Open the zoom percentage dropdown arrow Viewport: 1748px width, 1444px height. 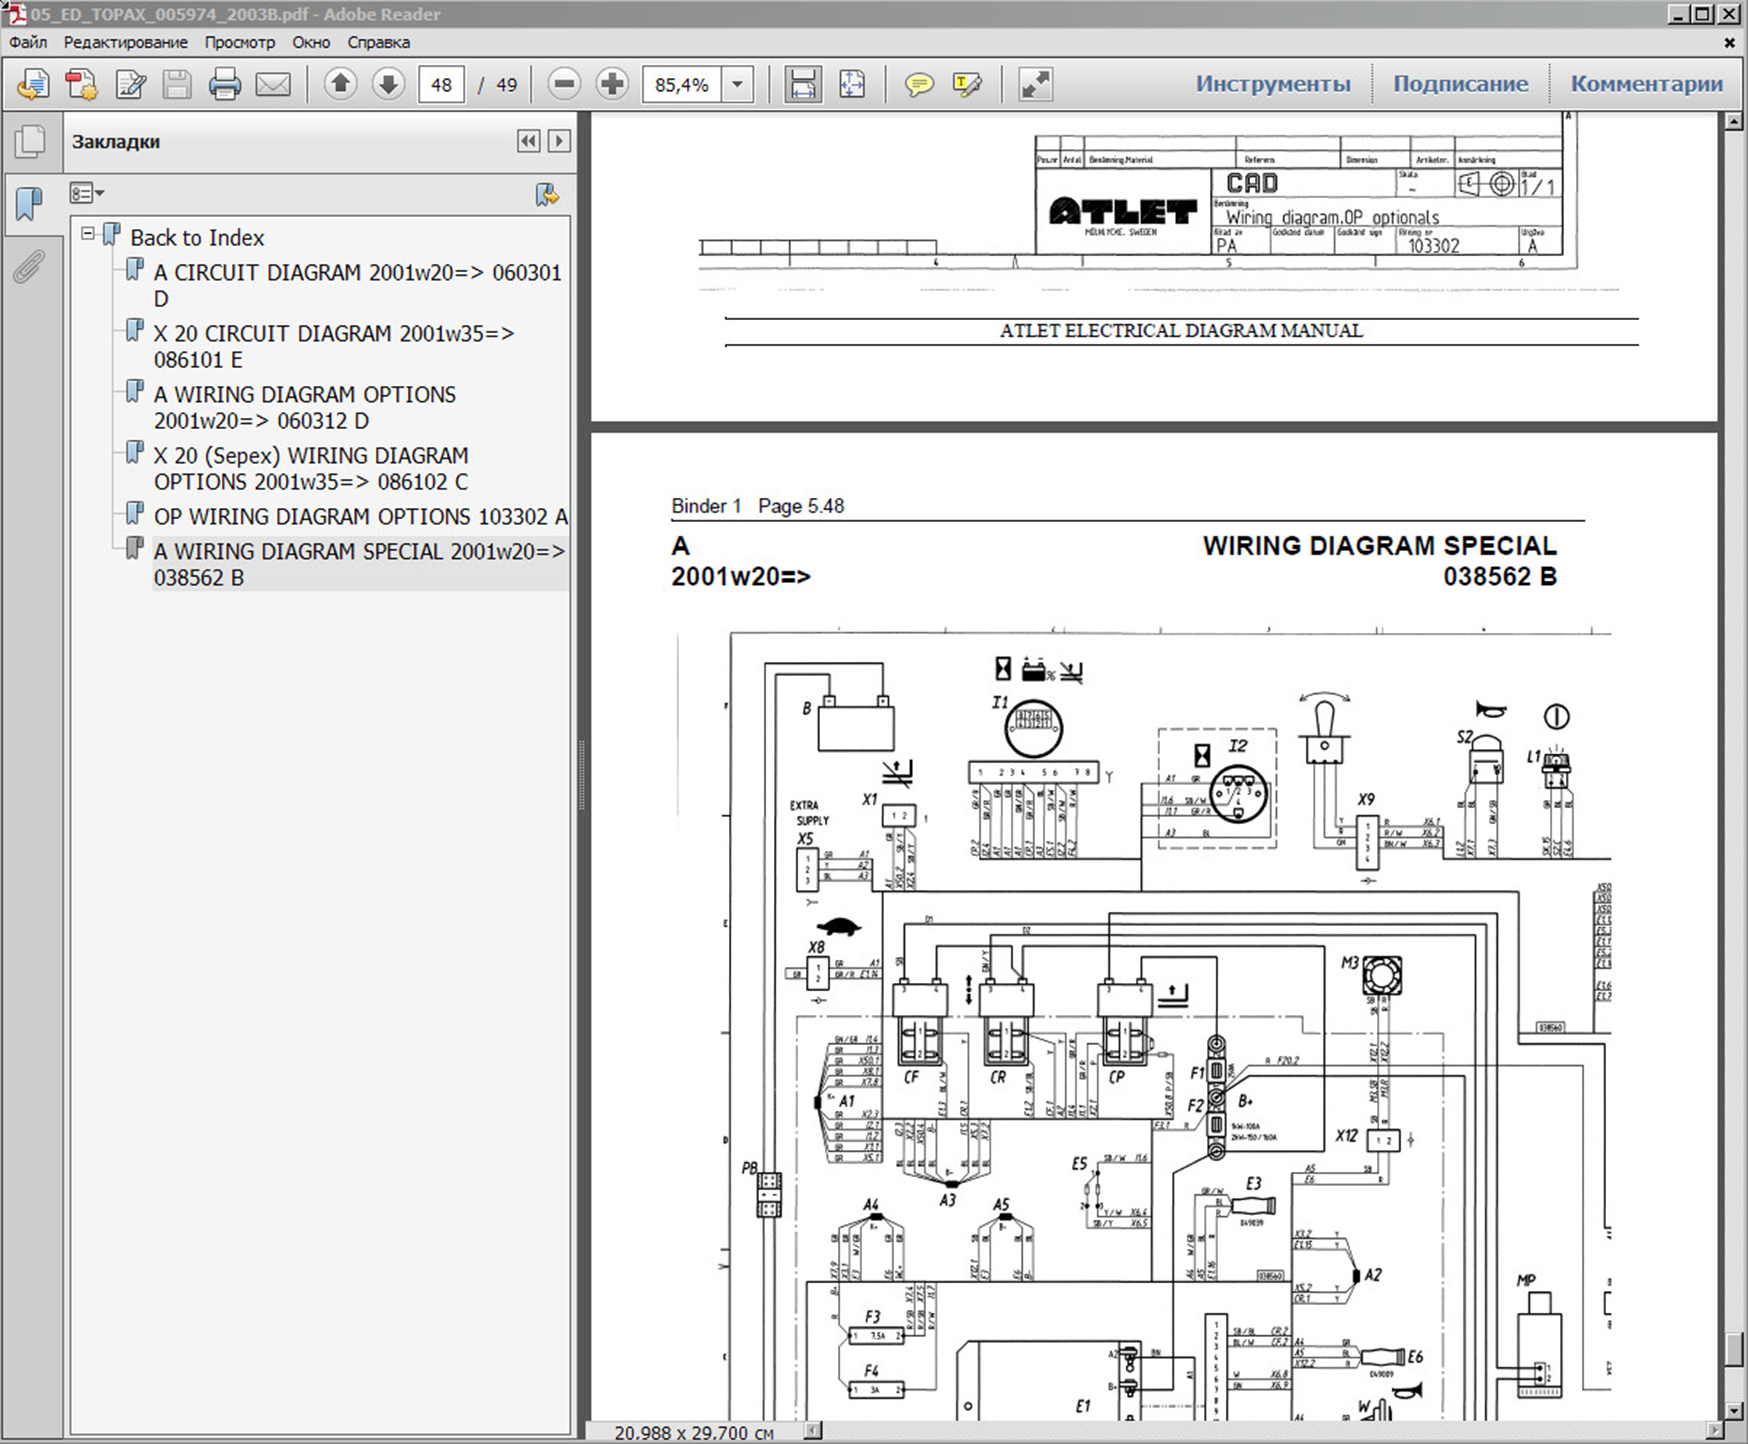click(737, 85)
